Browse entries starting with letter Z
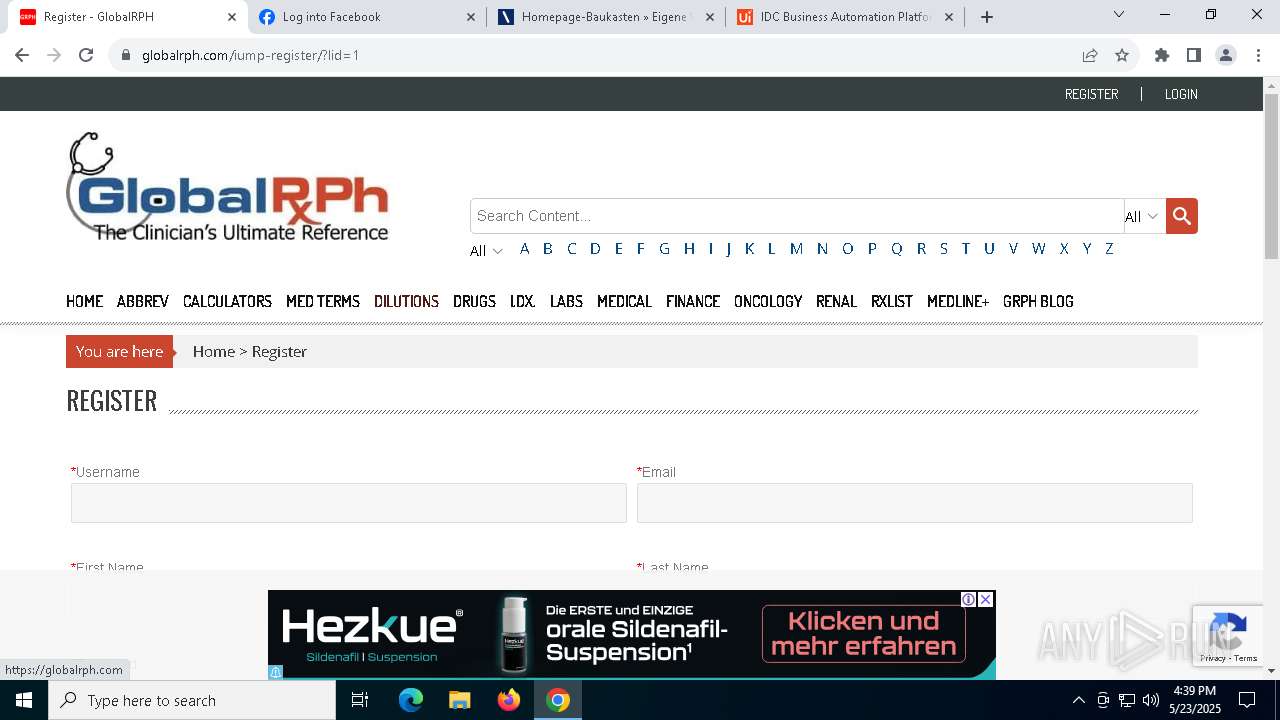This screenshot has width=1280, height=720. point(1109,249)
